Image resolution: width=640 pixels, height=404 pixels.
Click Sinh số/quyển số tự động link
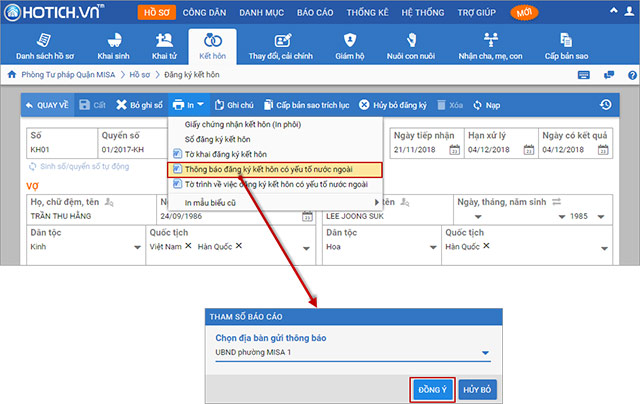79,166
